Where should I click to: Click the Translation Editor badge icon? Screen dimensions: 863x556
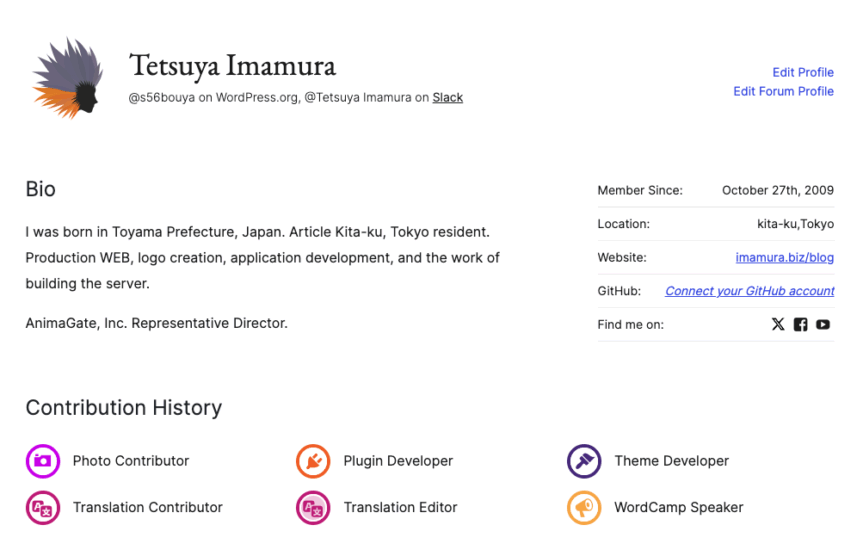(313, 508)
